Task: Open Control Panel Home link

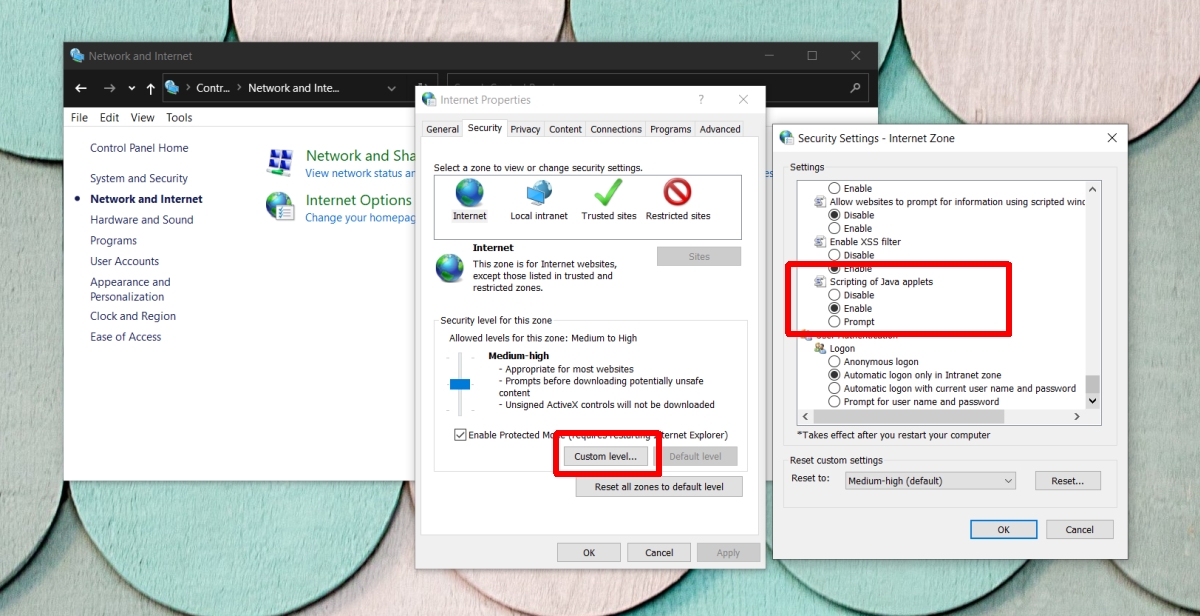Action: tap(139, 148)
